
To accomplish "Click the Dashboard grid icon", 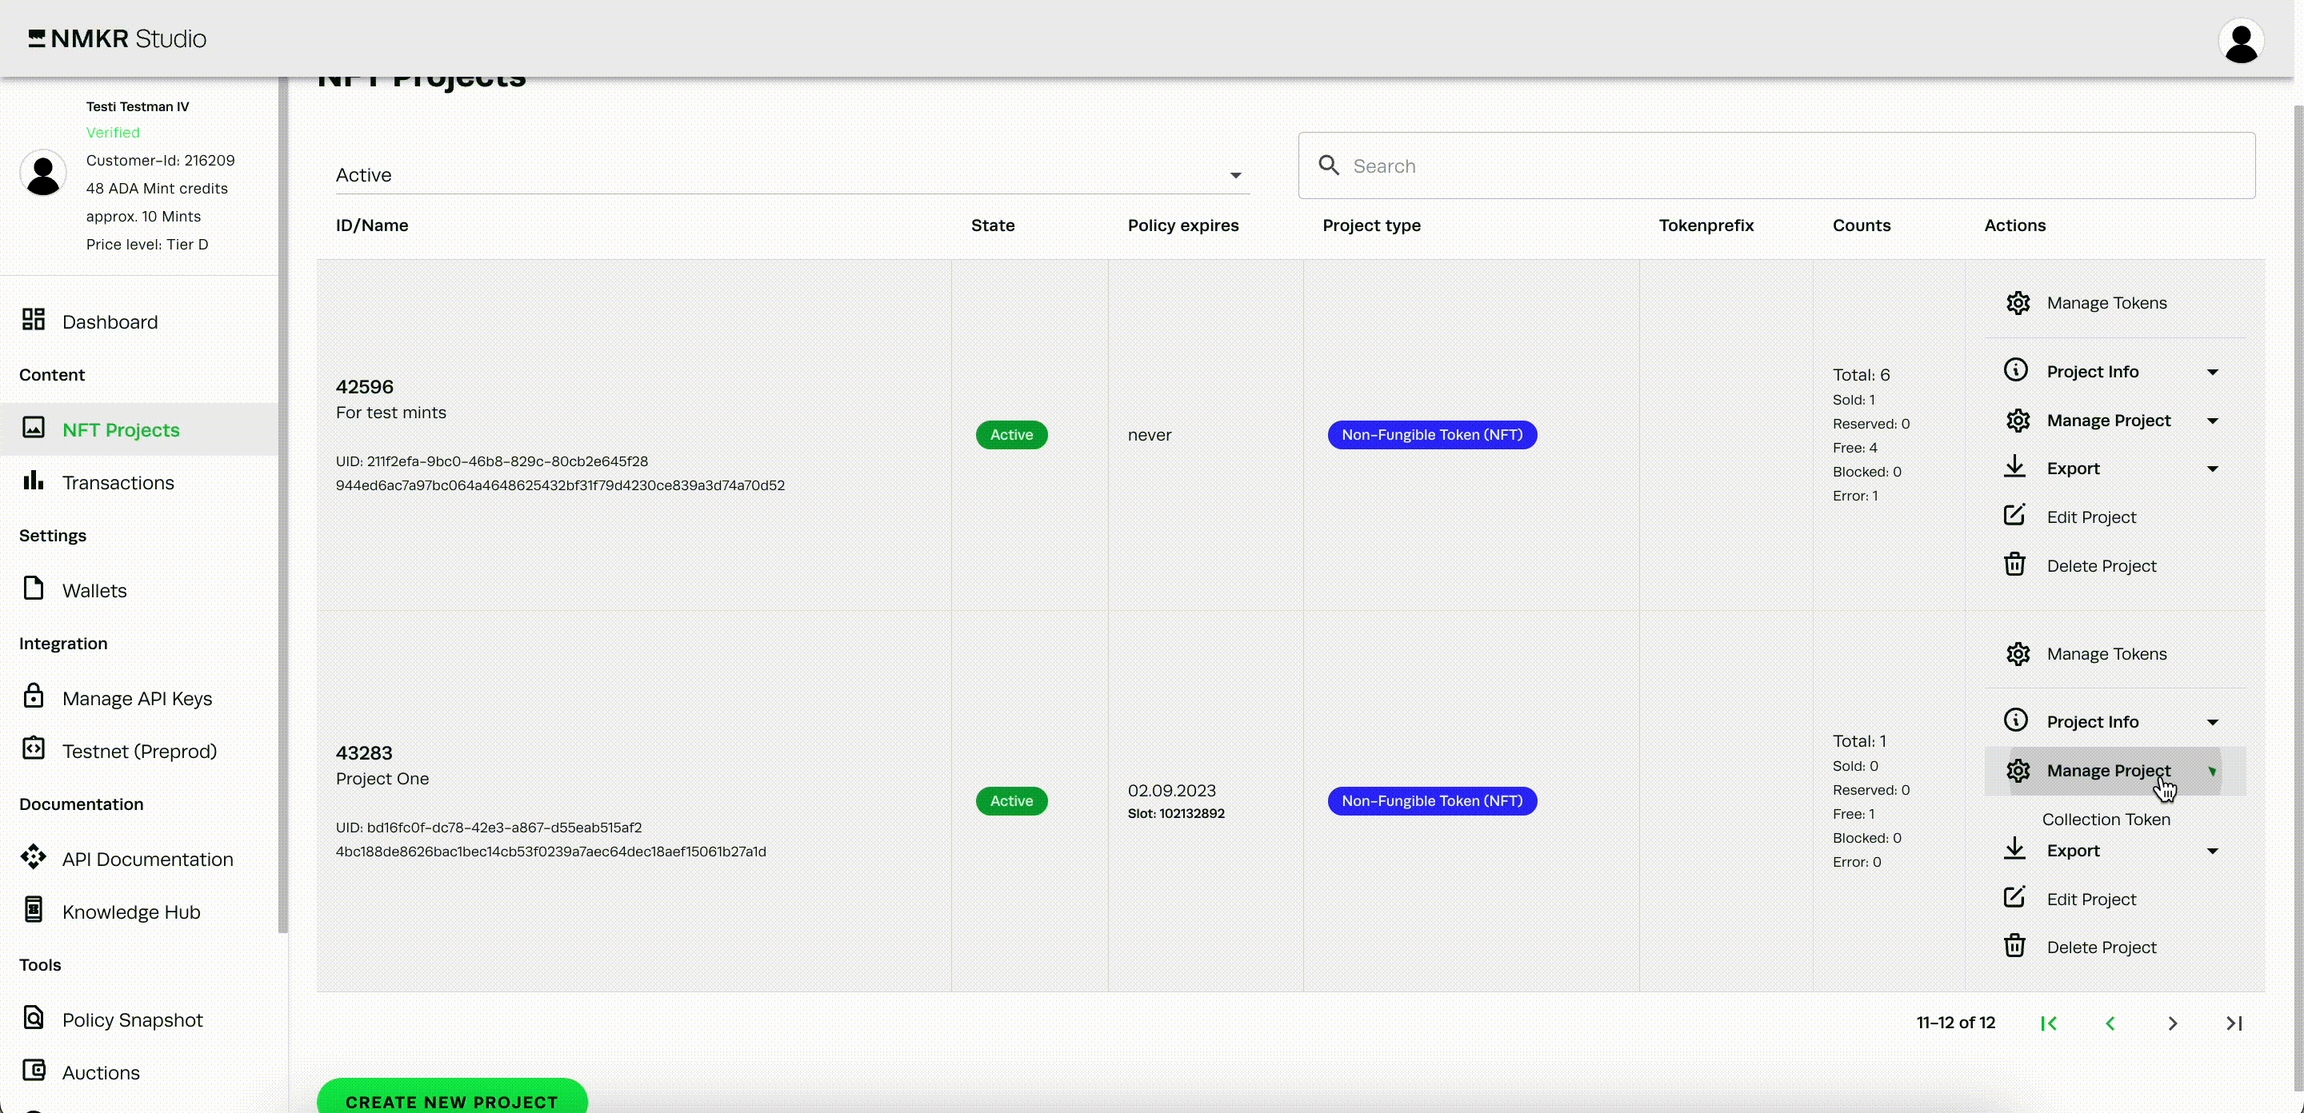I will 34,320.
